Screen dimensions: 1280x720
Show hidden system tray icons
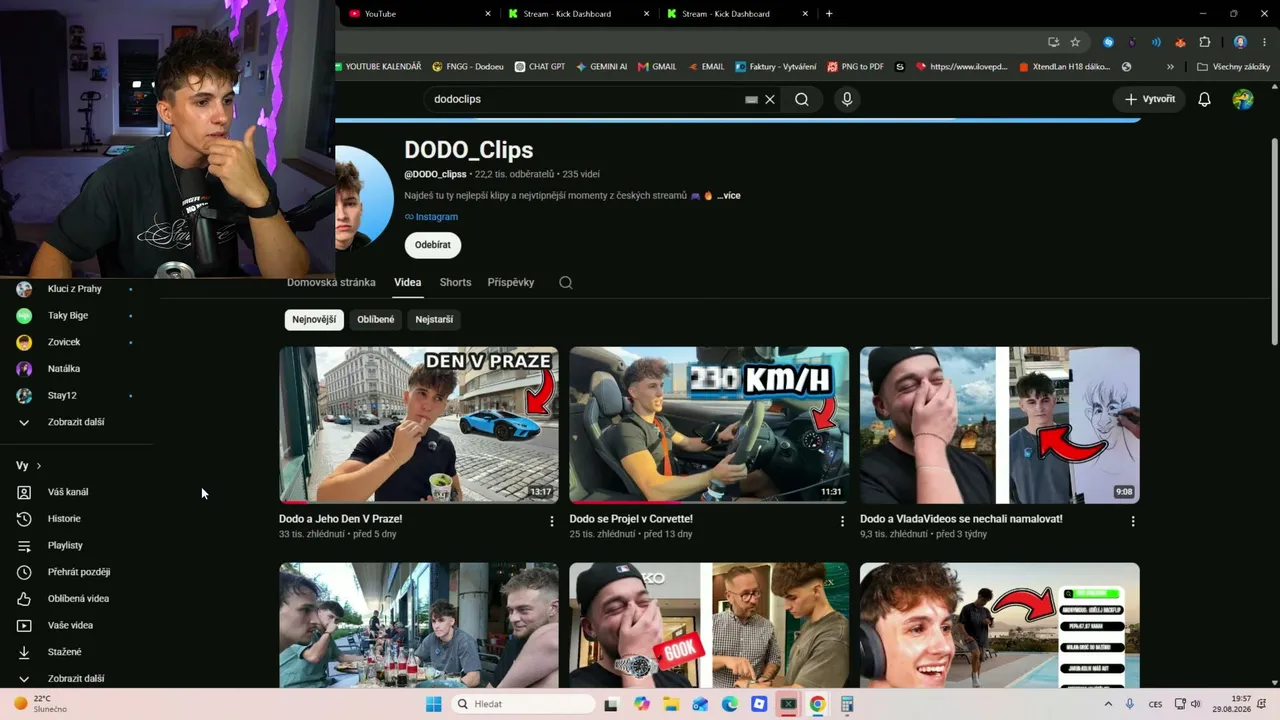pos(1109,704)
